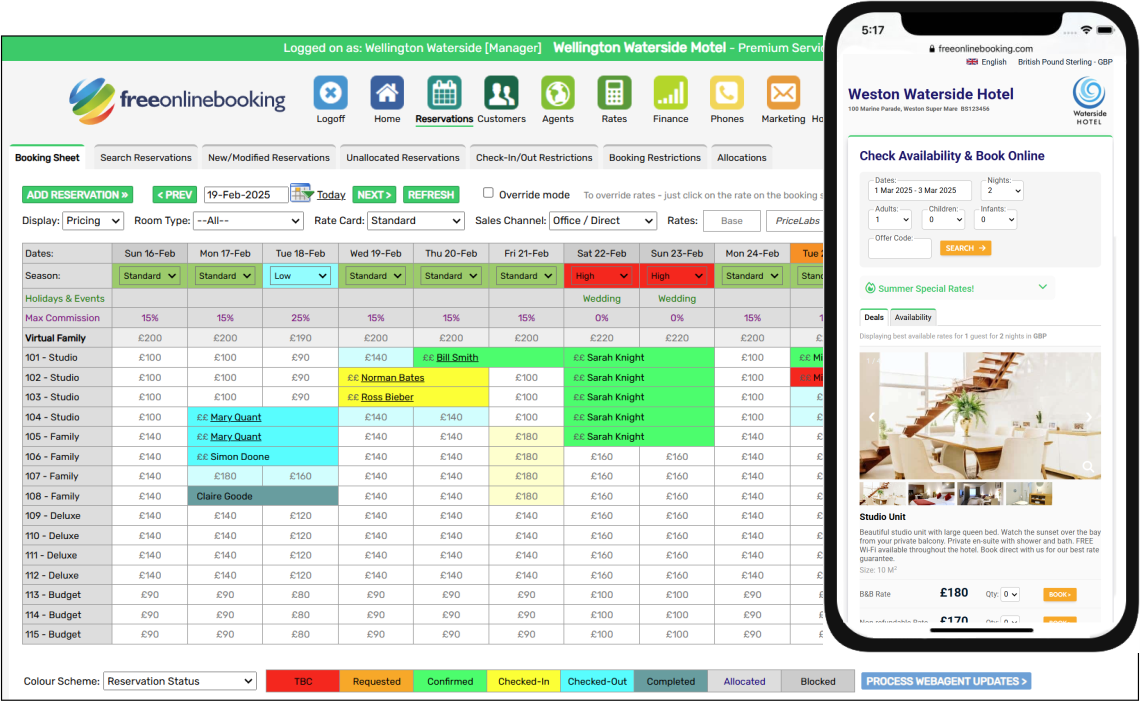Click the Logoff icon
Screen dimensions: 1140x701
click(x=330, y=93)
